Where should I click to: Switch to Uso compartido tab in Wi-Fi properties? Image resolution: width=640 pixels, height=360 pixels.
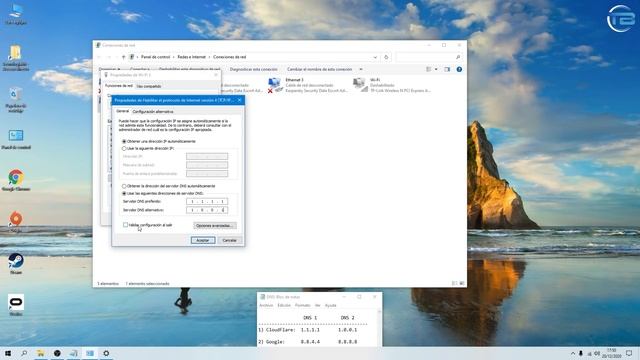tap(149, 86)
